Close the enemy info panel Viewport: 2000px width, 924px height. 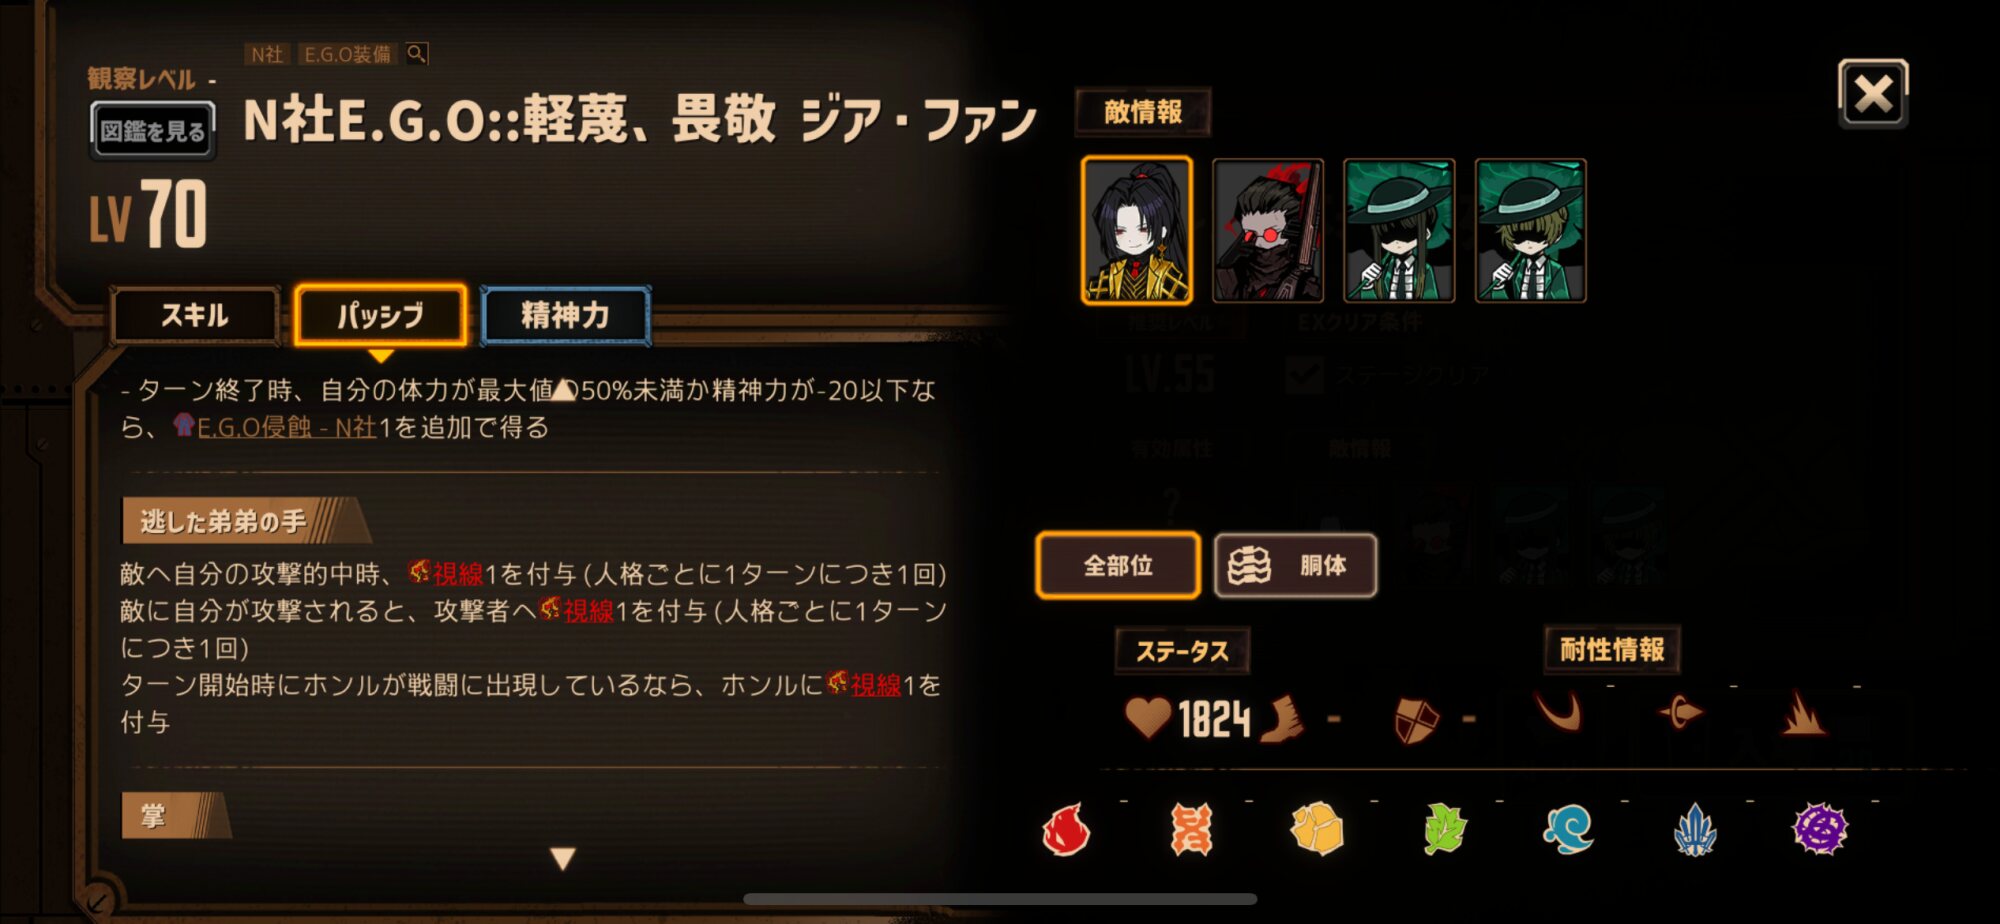[1873, 94]
